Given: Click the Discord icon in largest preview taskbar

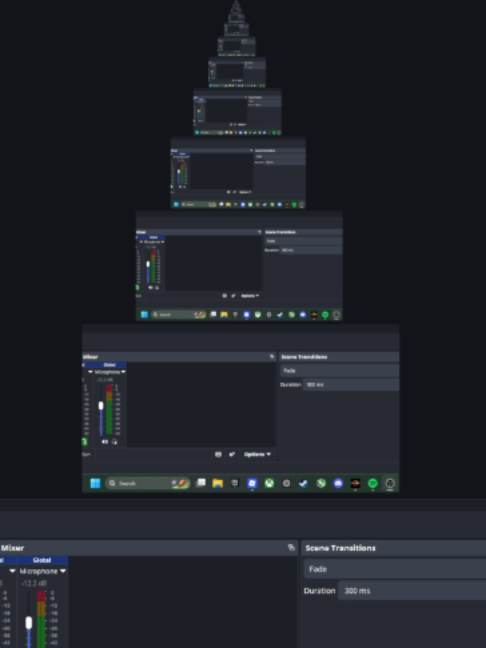Looking at the screenshot, I should click(x=338, y=483).
